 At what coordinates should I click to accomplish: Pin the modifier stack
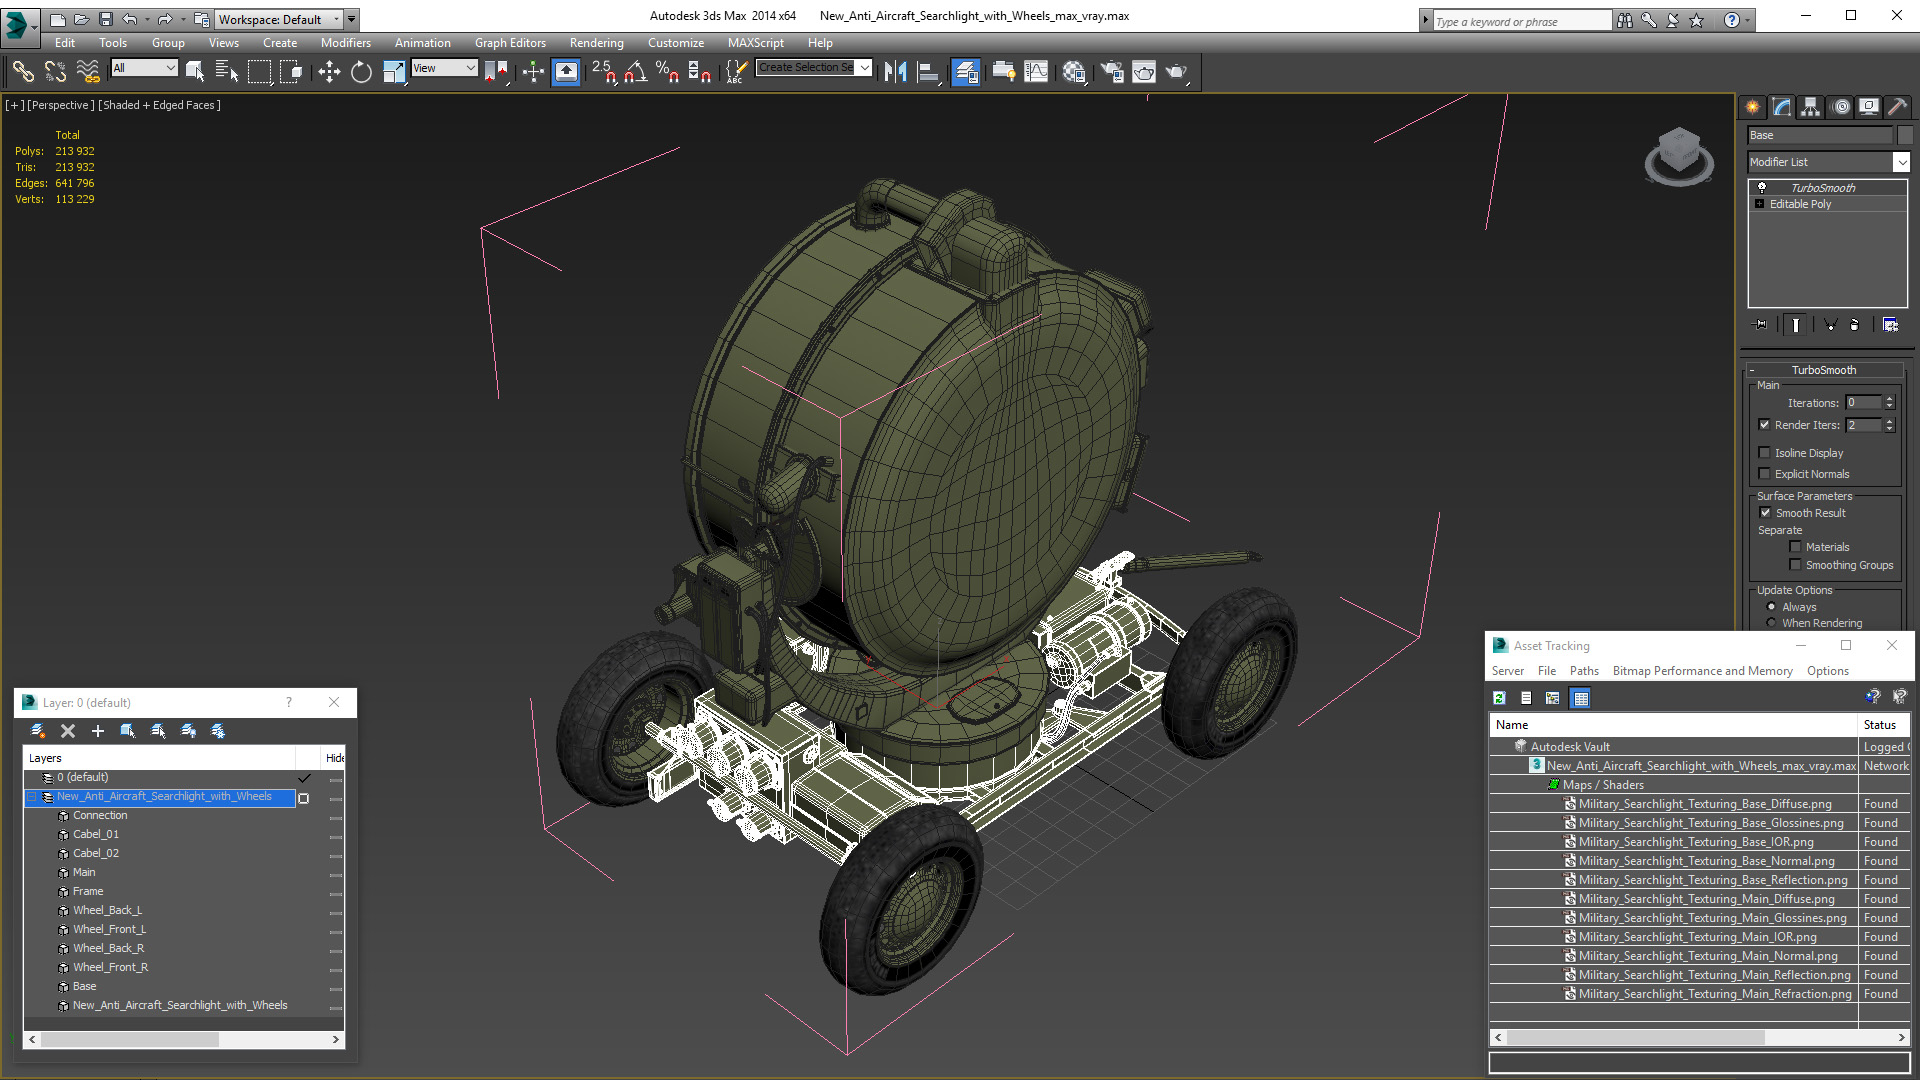(x=1761, y=325)
